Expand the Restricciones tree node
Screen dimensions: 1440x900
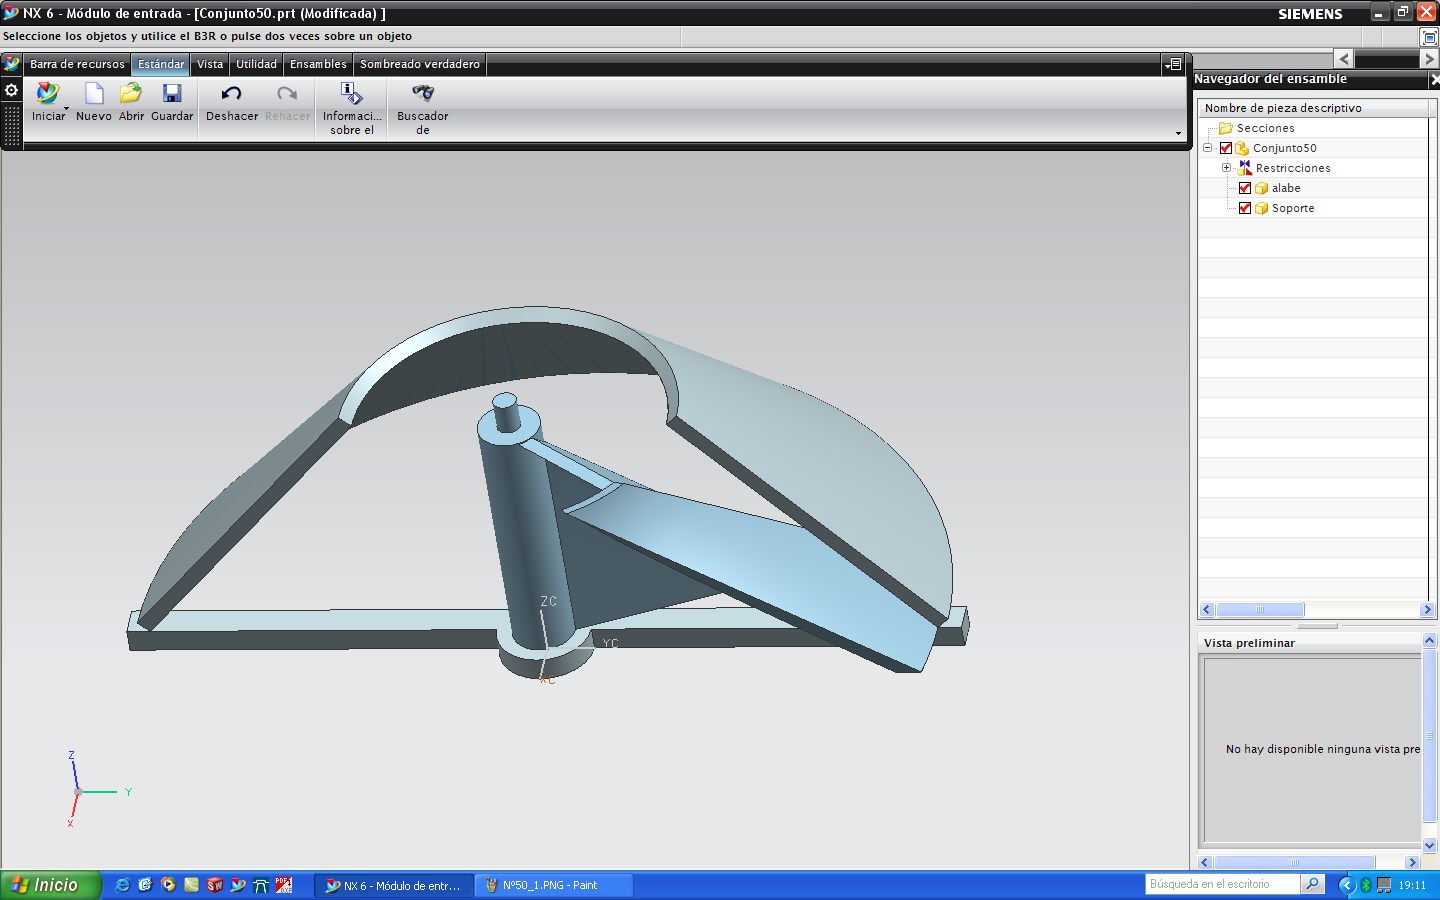click(x=1226, y=168)
